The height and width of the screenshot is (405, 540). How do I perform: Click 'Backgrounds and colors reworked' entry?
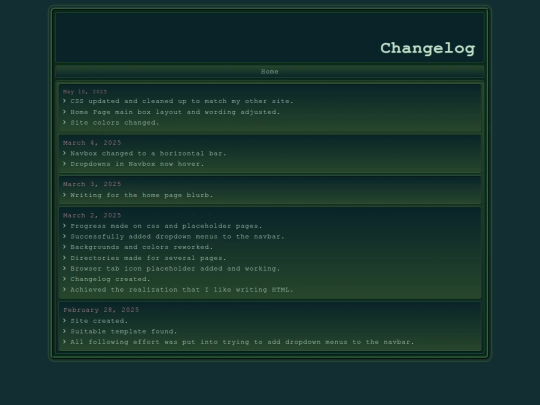pyautogui.click(x=142, y=247)
